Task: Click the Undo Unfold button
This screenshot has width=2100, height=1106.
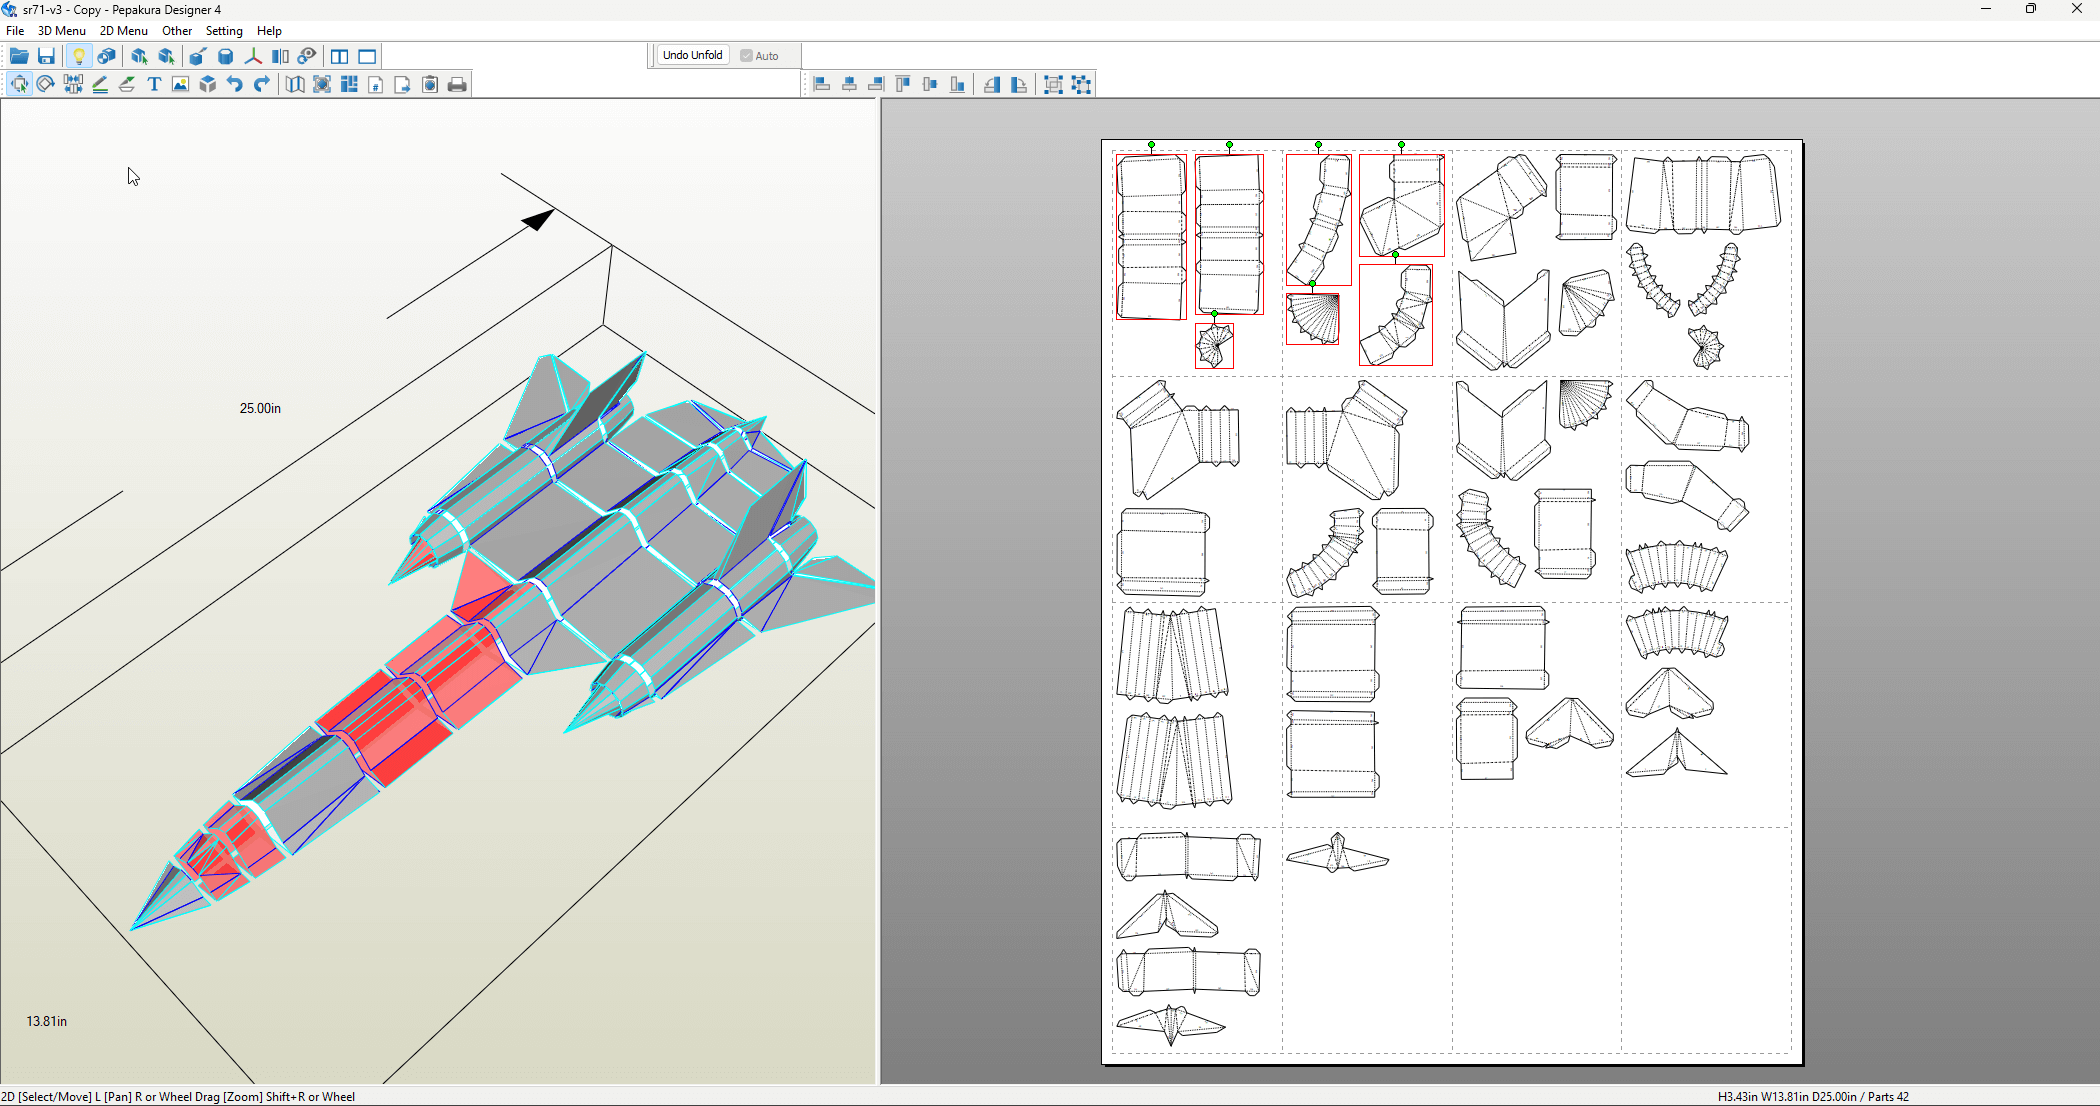Action: tap(692, 55)
